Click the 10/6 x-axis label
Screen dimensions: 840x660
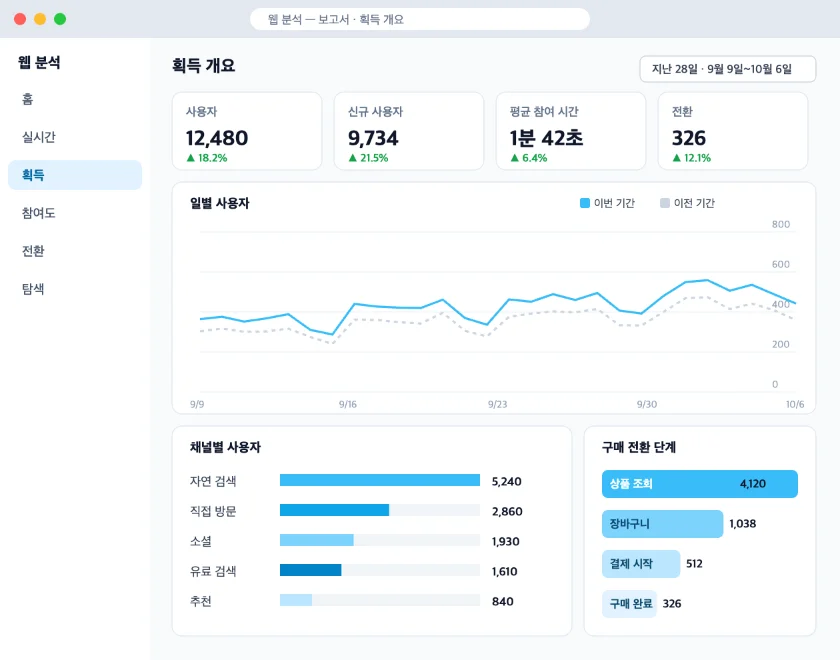[x=795, y=404]
